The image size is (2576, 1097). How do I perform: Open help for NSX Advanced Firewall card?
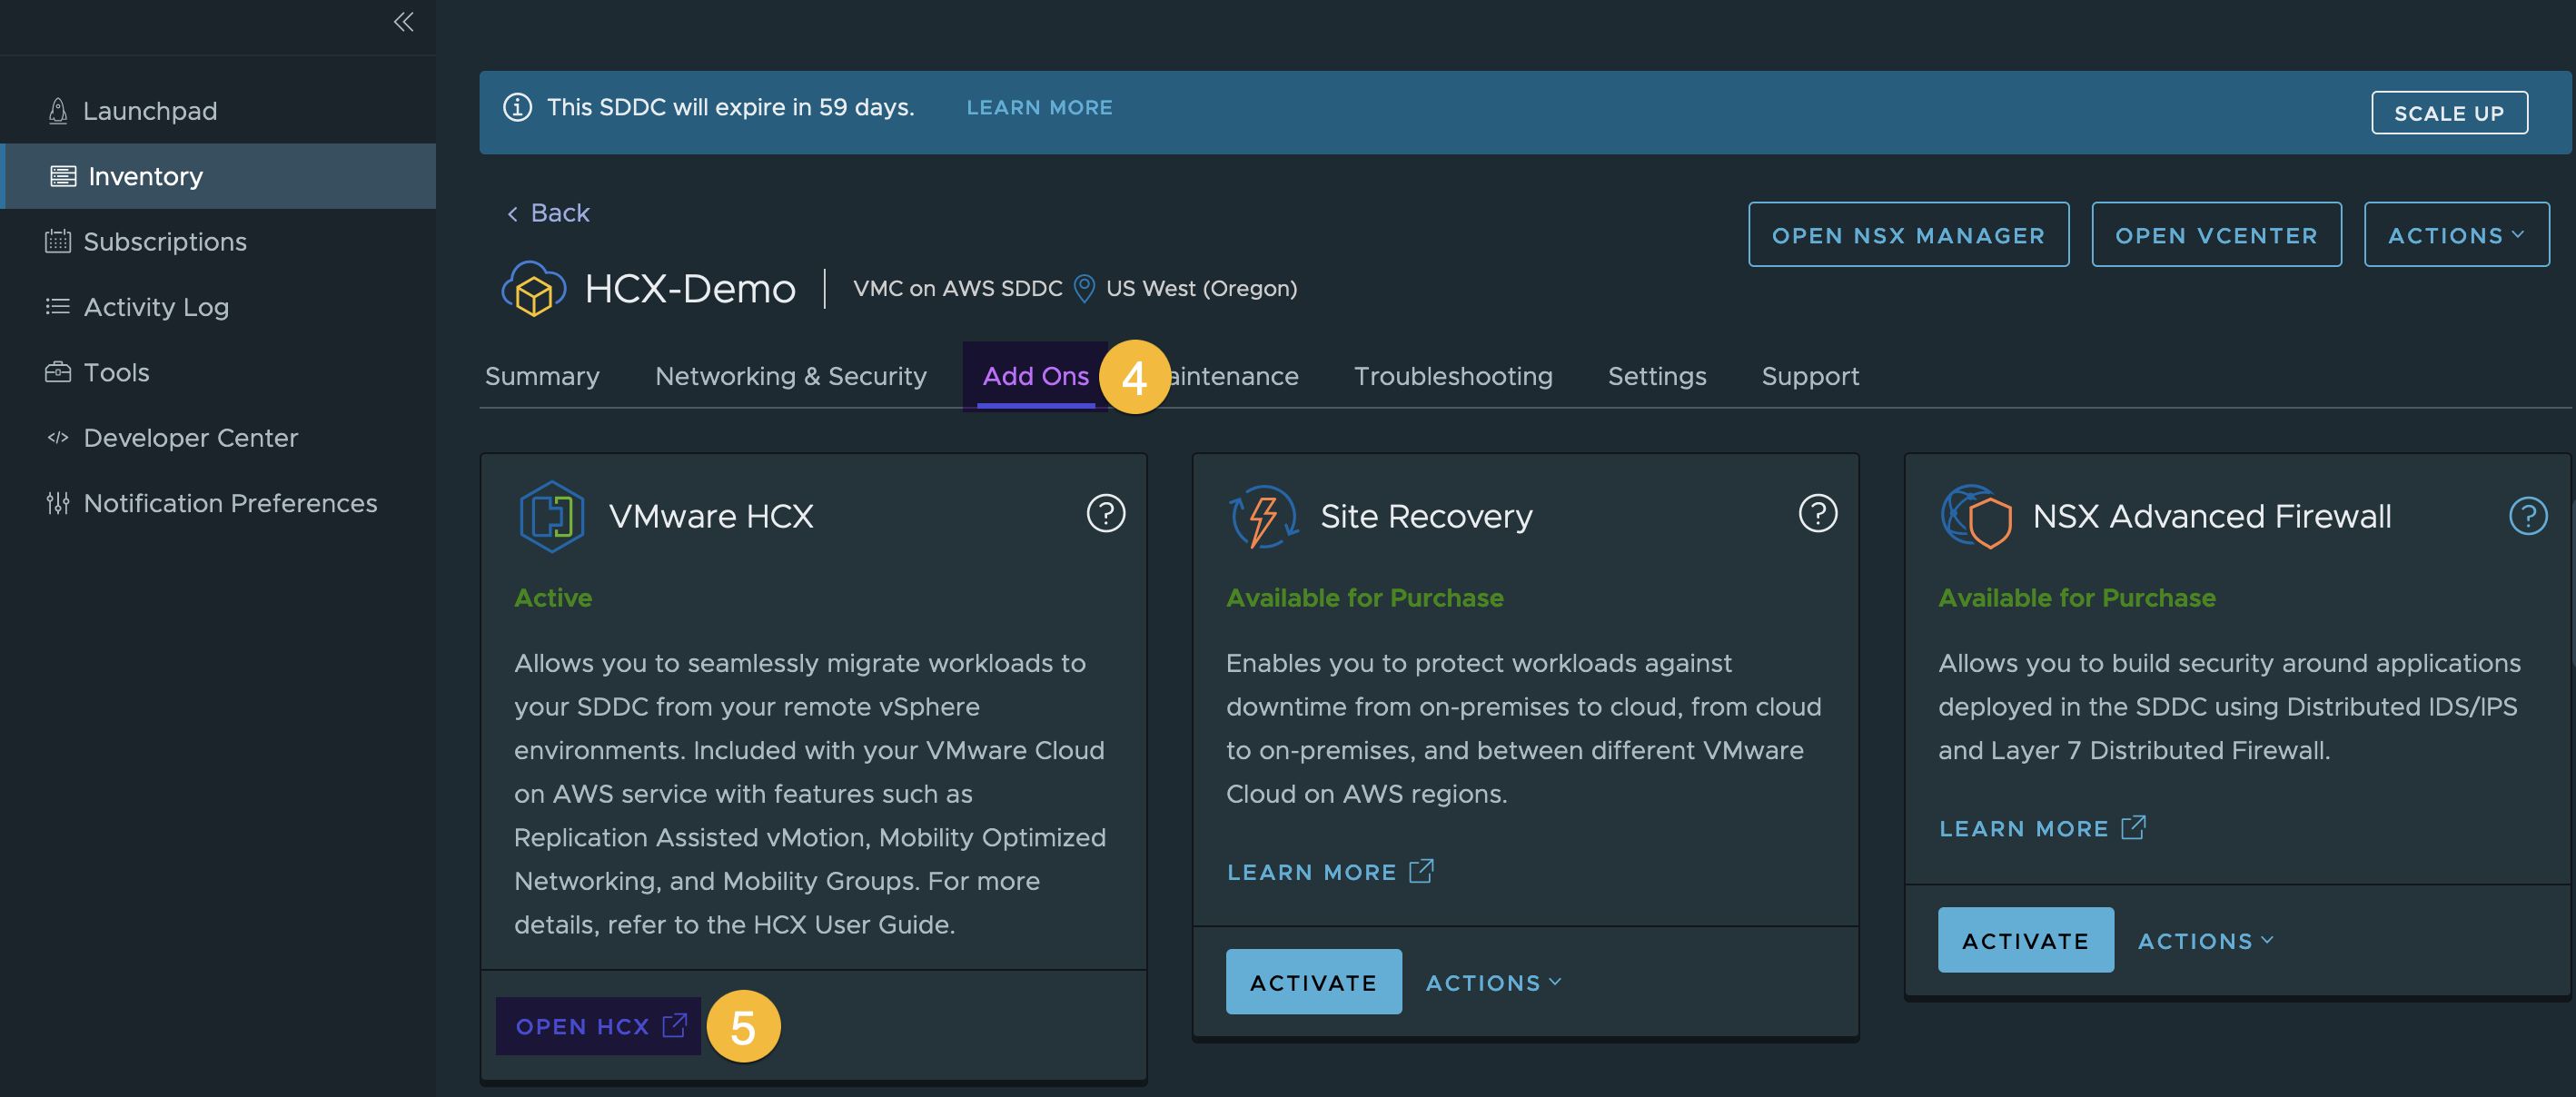pyautogui.click(x=2528, y=516)
